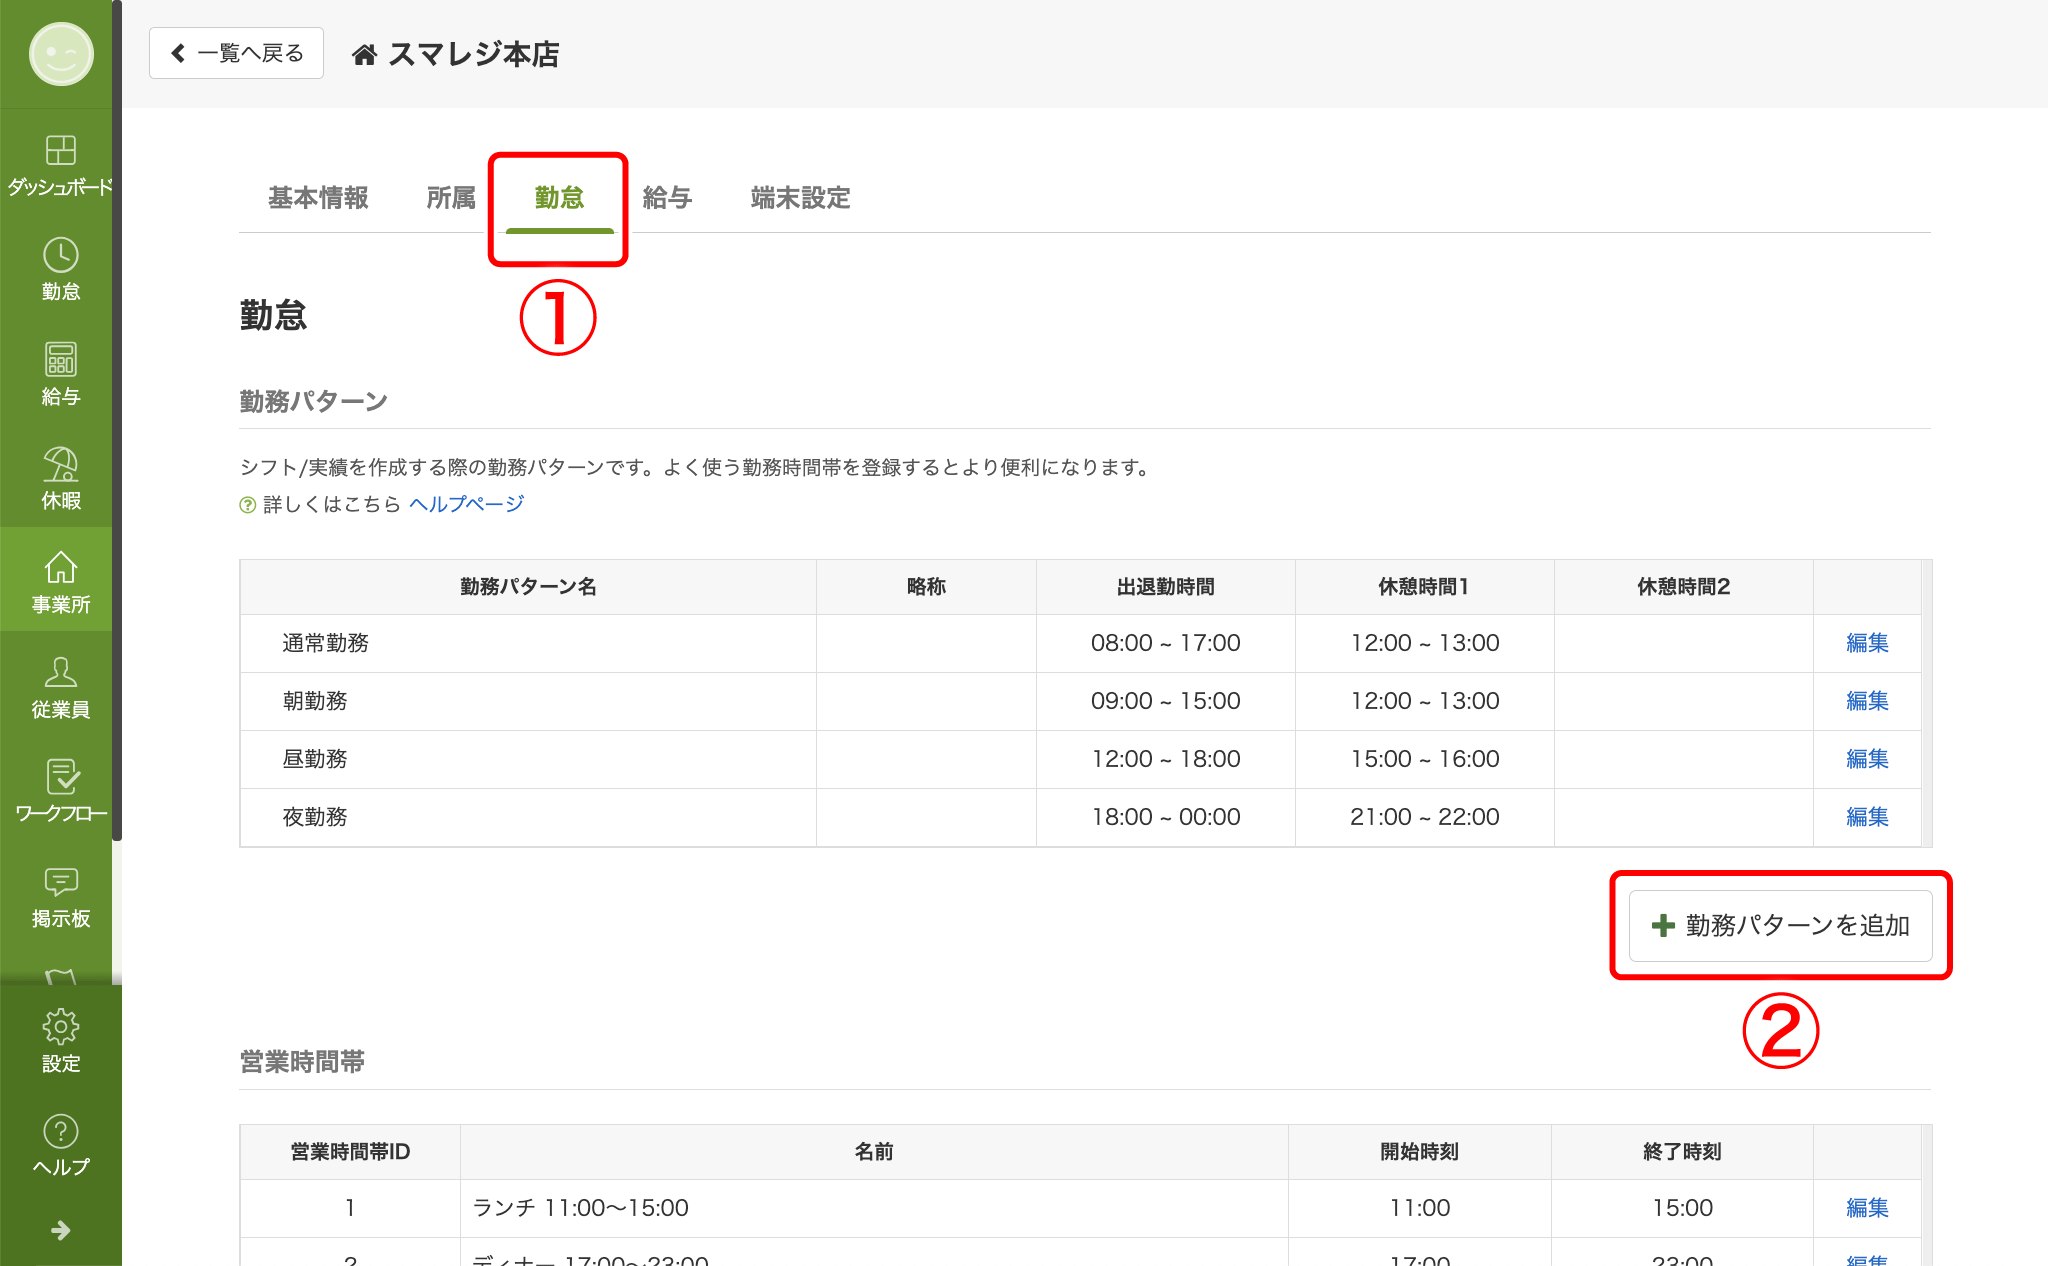Go back via 一覧へ戻る button
The height and width of the screenshot is (1266, 2048).
[237, 53]
